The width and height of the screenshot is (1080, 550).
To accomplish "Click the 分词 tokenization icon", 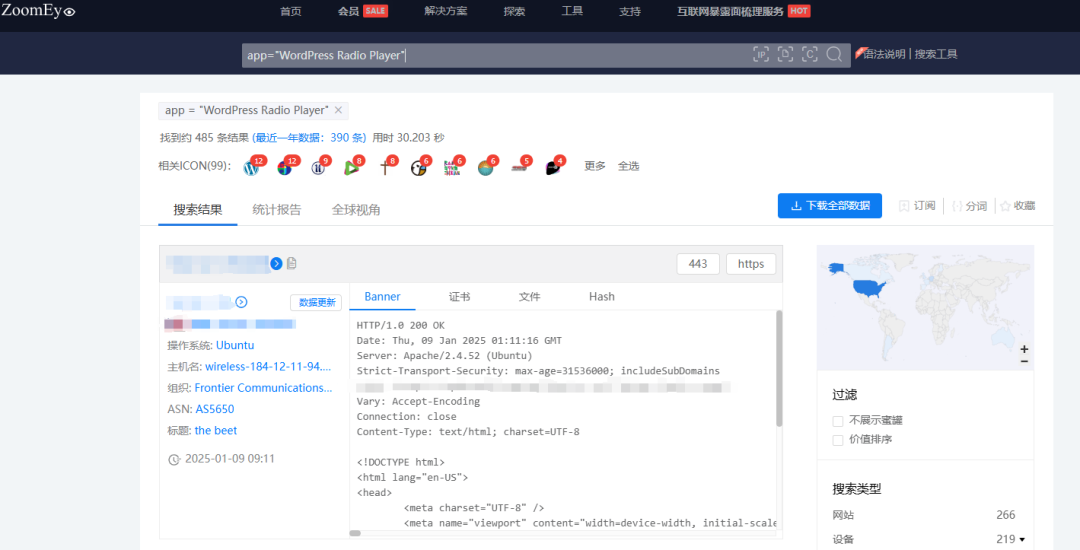I will pos(957,206).
